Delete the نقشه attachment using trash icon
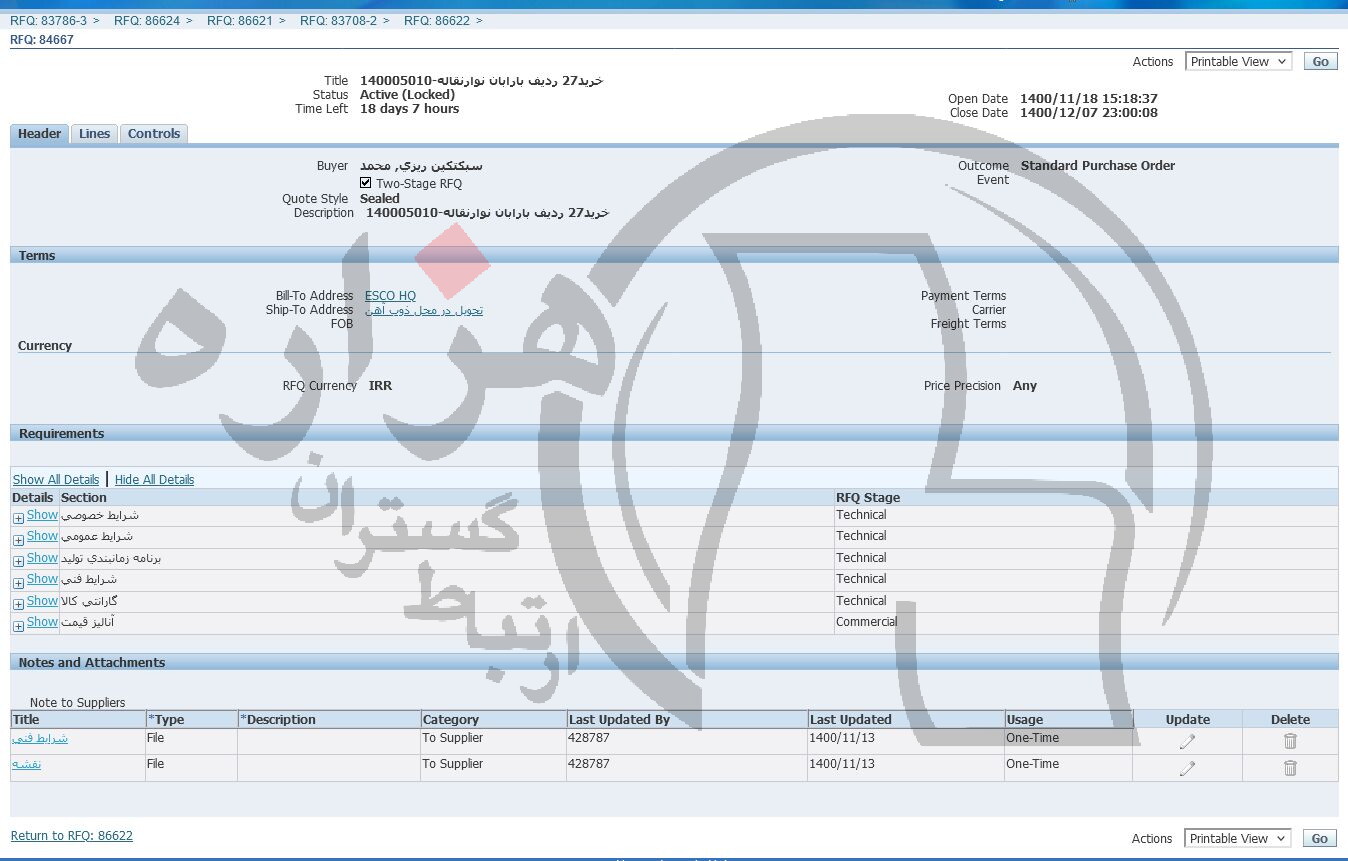 point(1290,768)
